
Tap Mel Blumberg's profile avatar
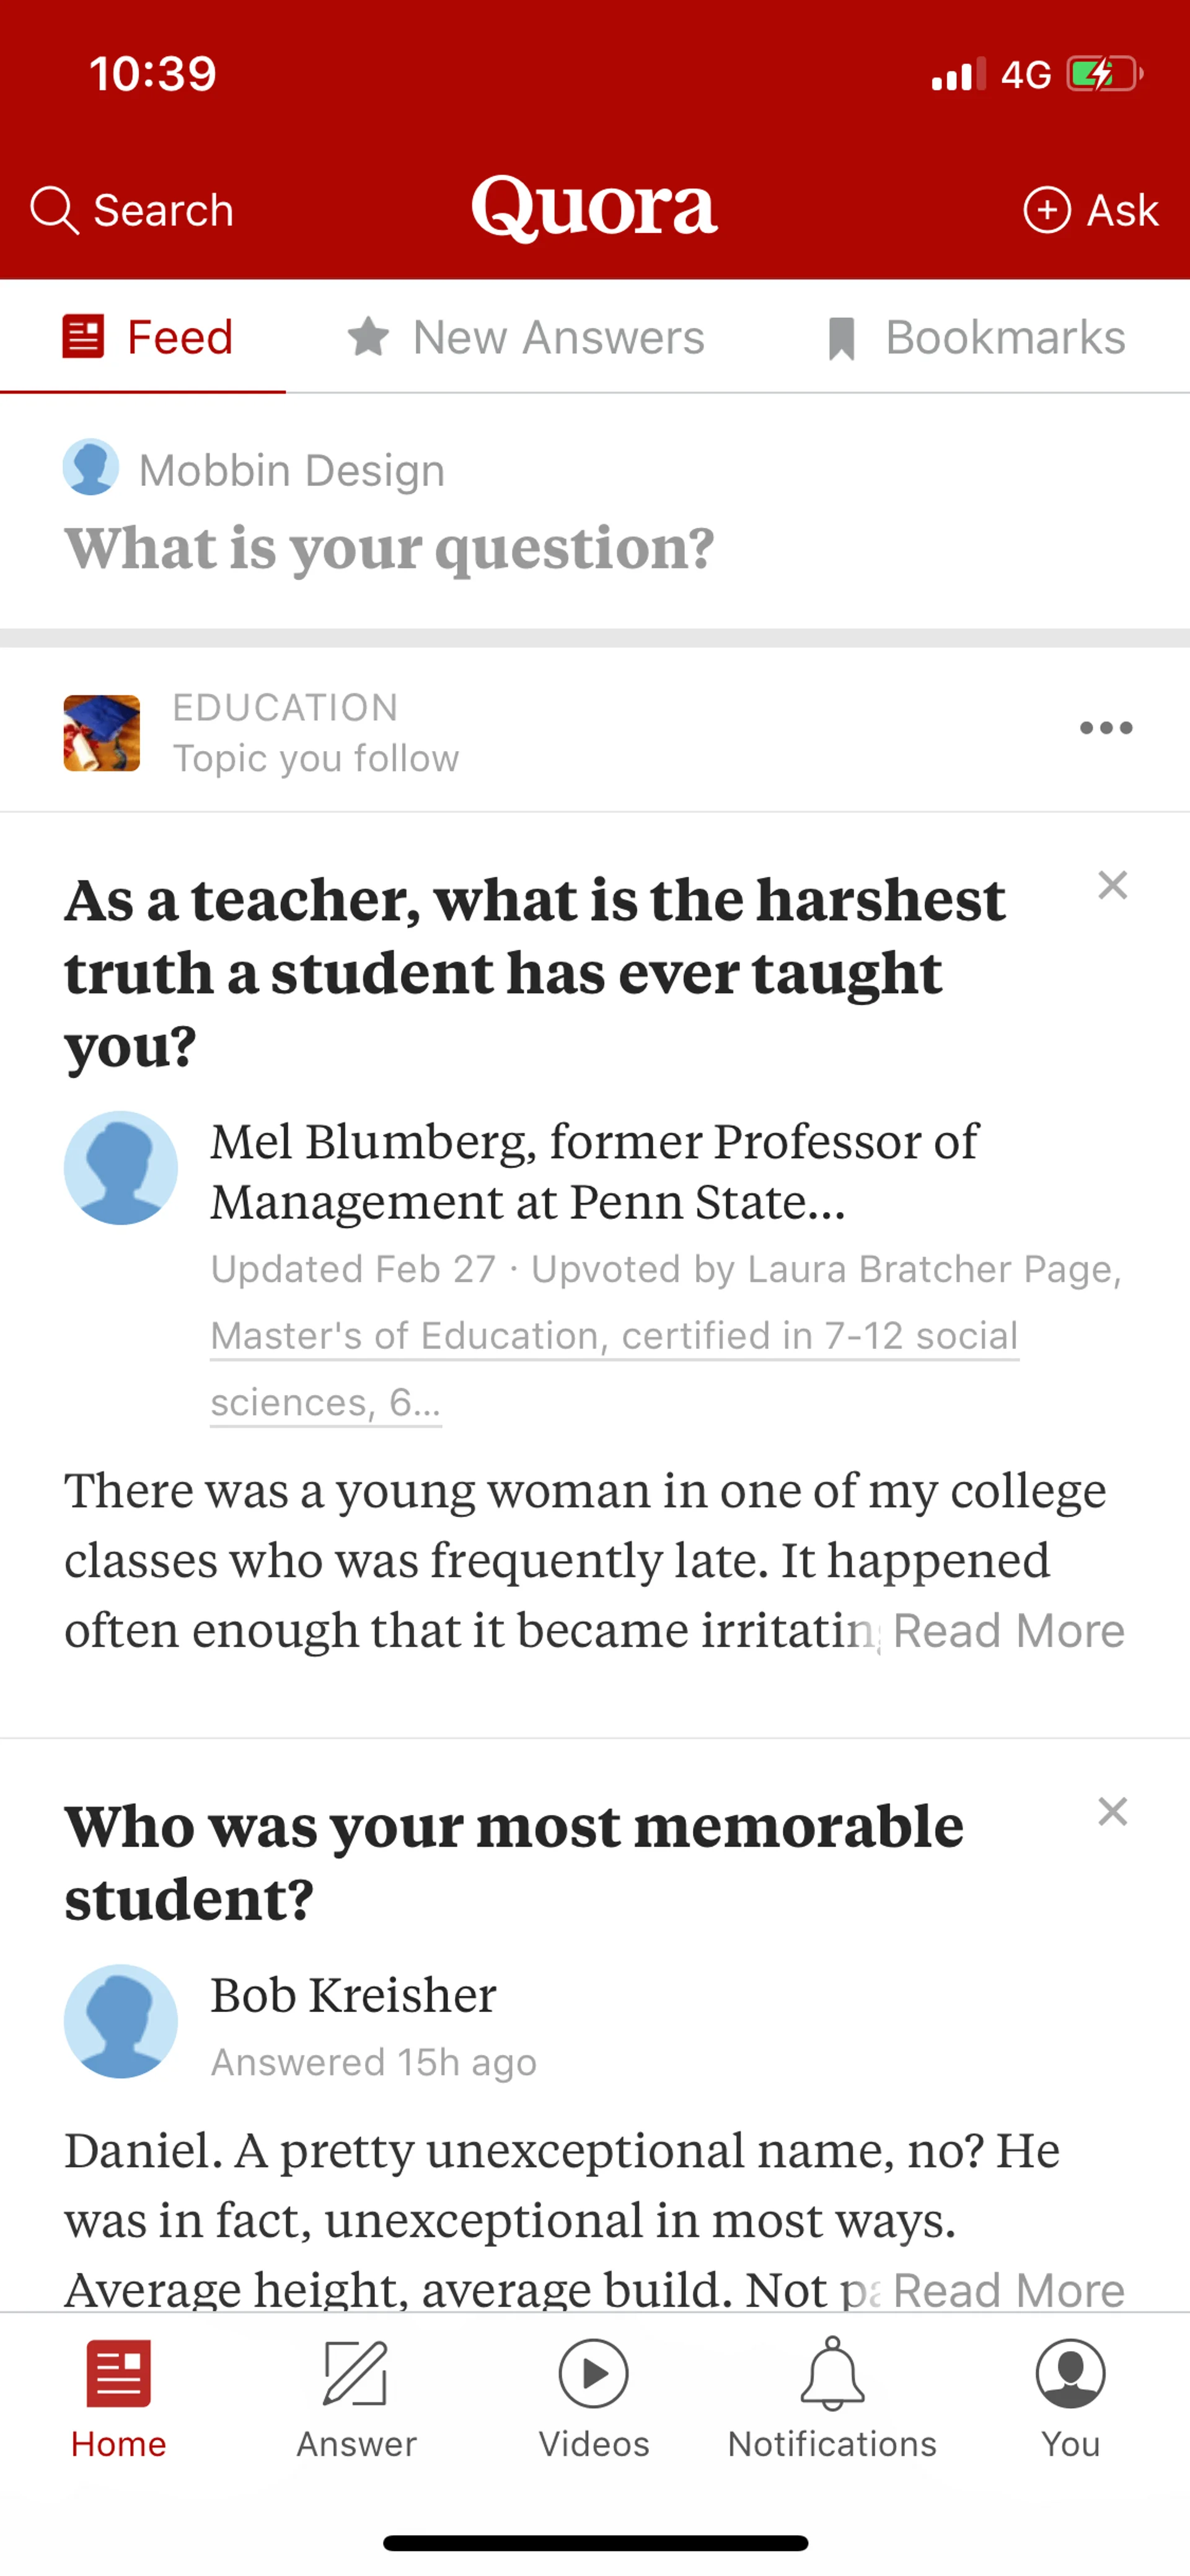121,1168
